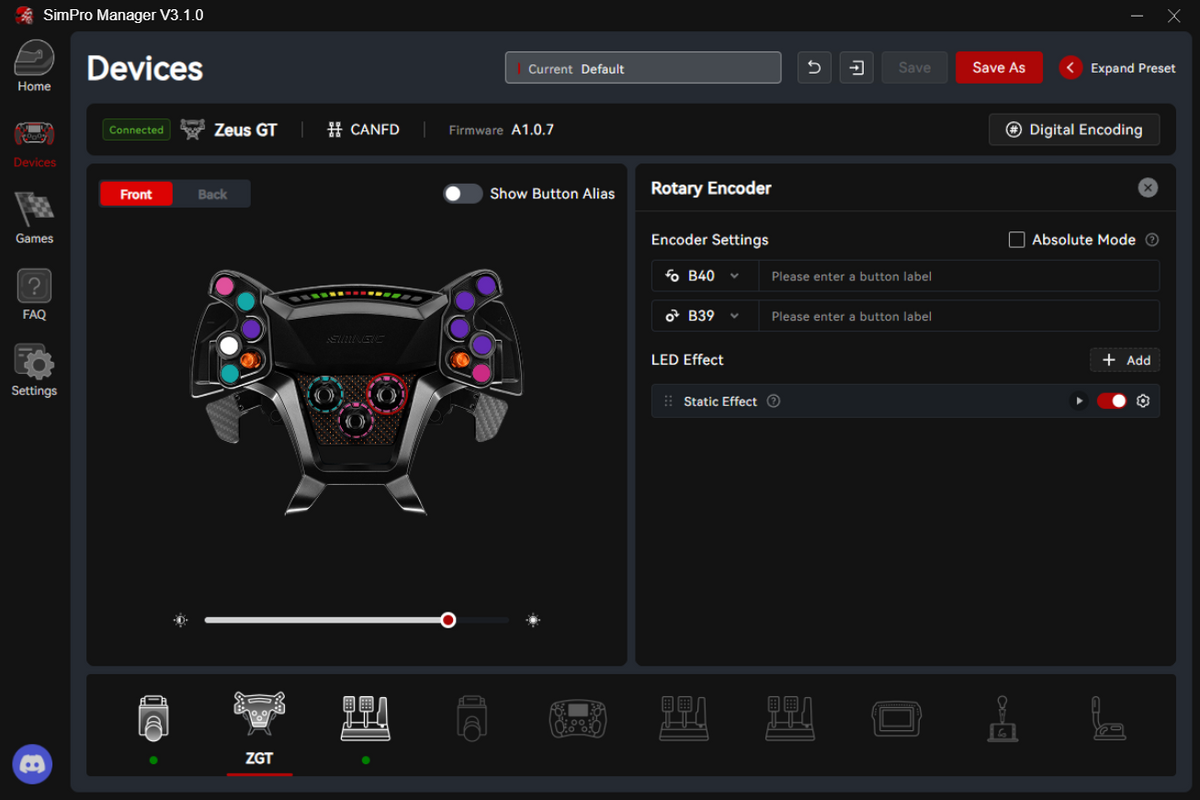Click the LED brightness slider handle
This screenshot has width=1200, height=800.
(448, 620)
